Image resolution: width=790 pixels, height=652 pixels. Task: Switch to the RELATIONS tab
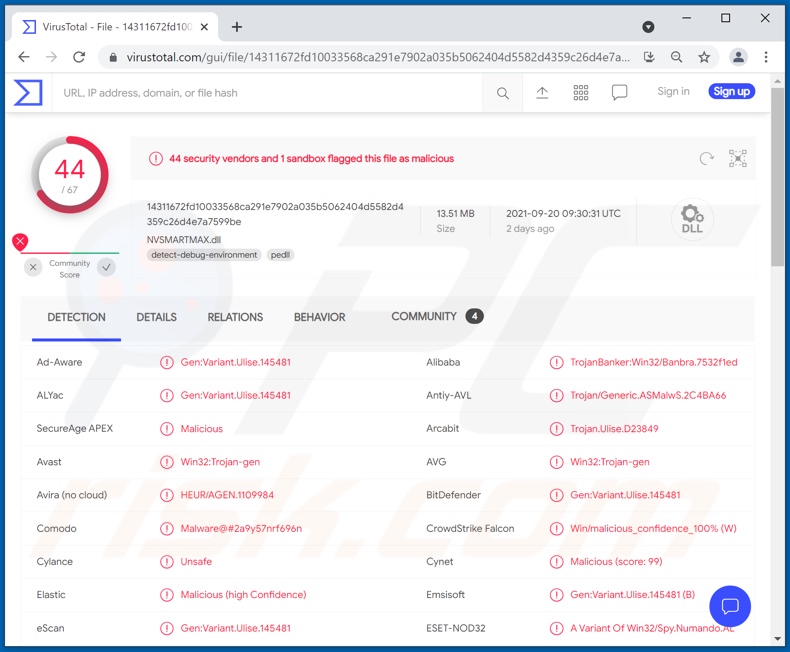[x=235, y=317]
